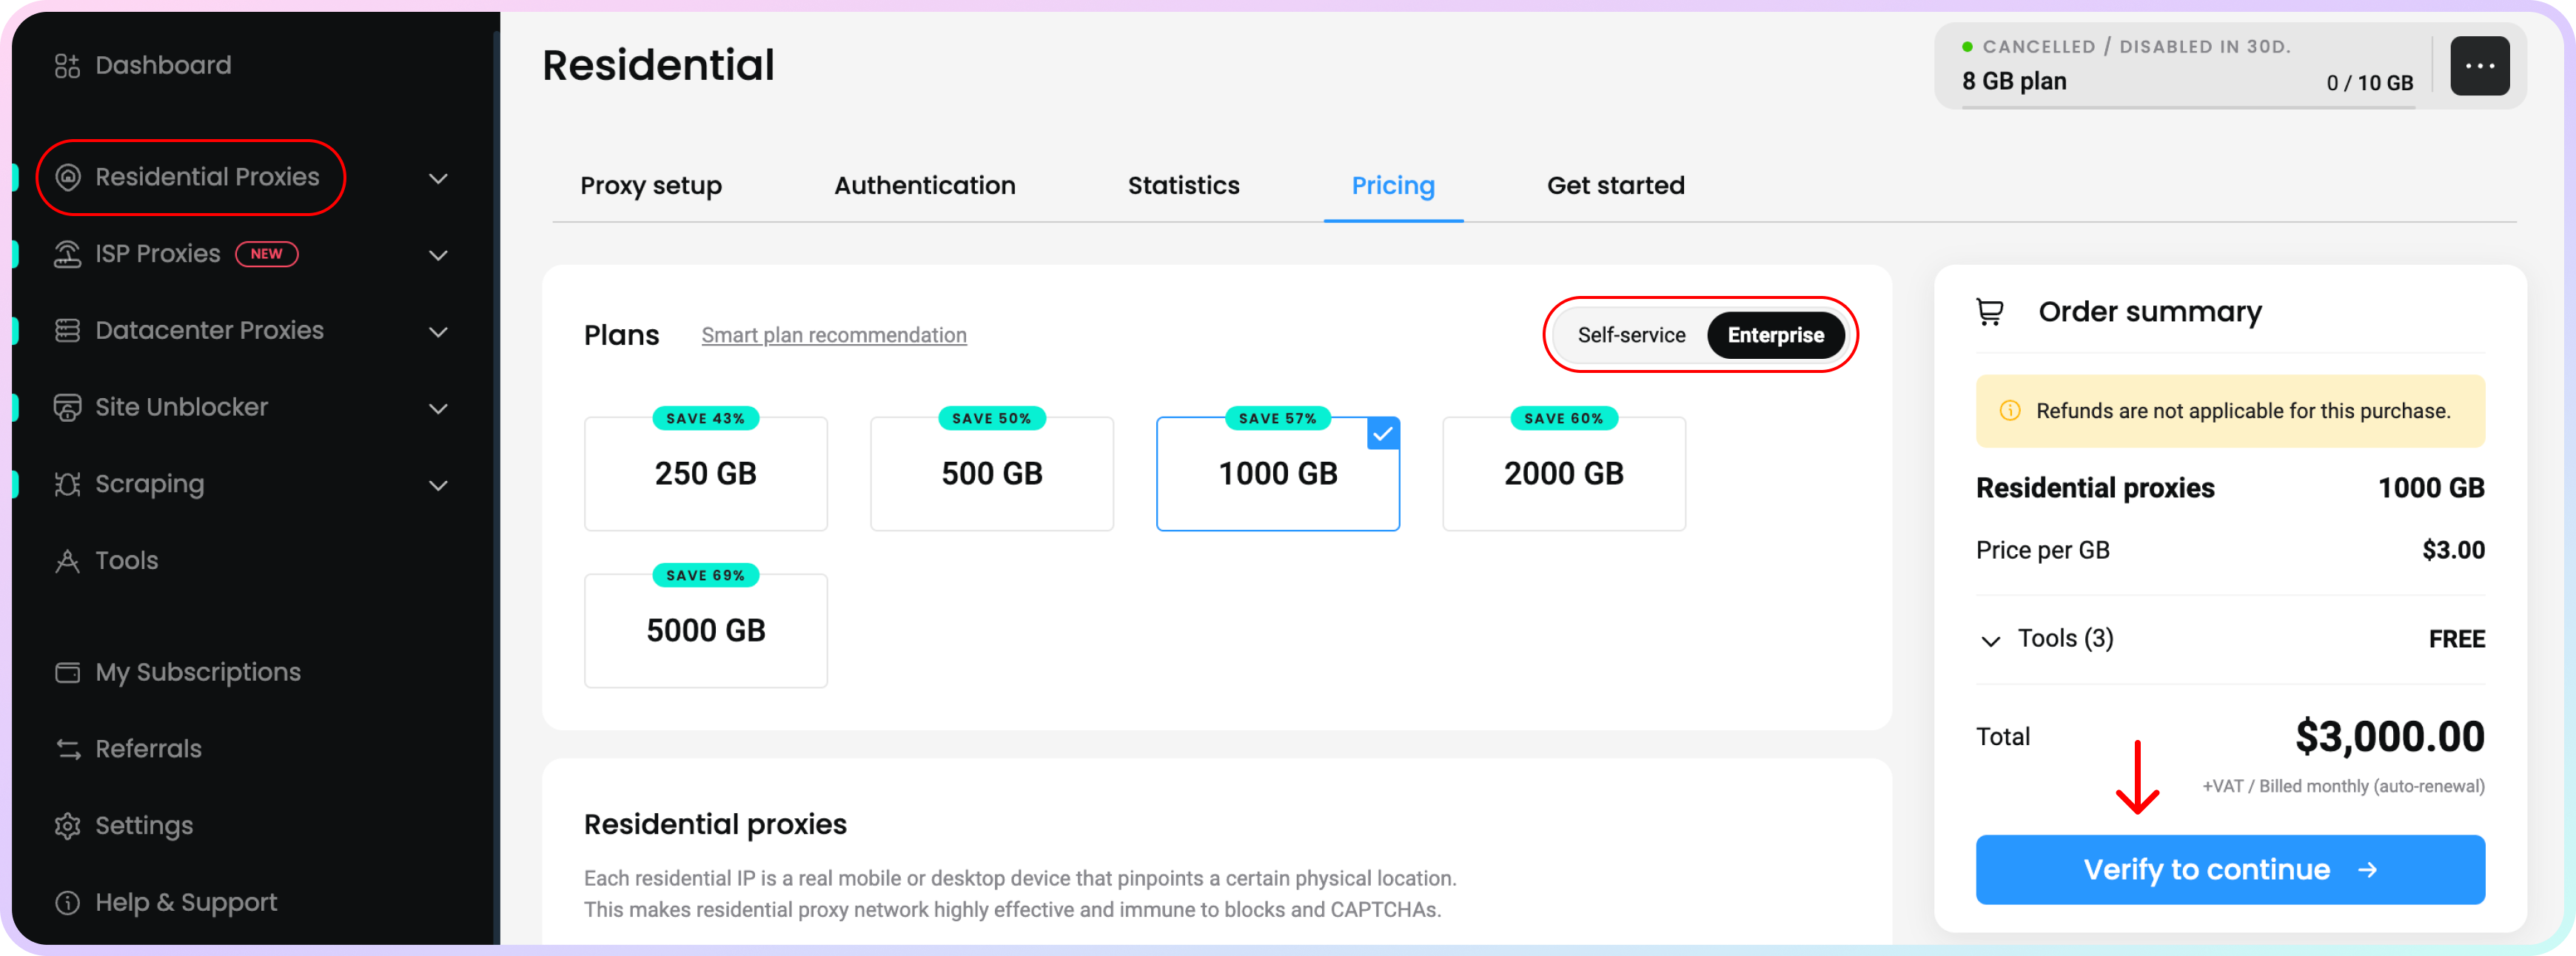Click the SAVE 50% badge
Screen dimensions: 2576x956
coord(991,419)
